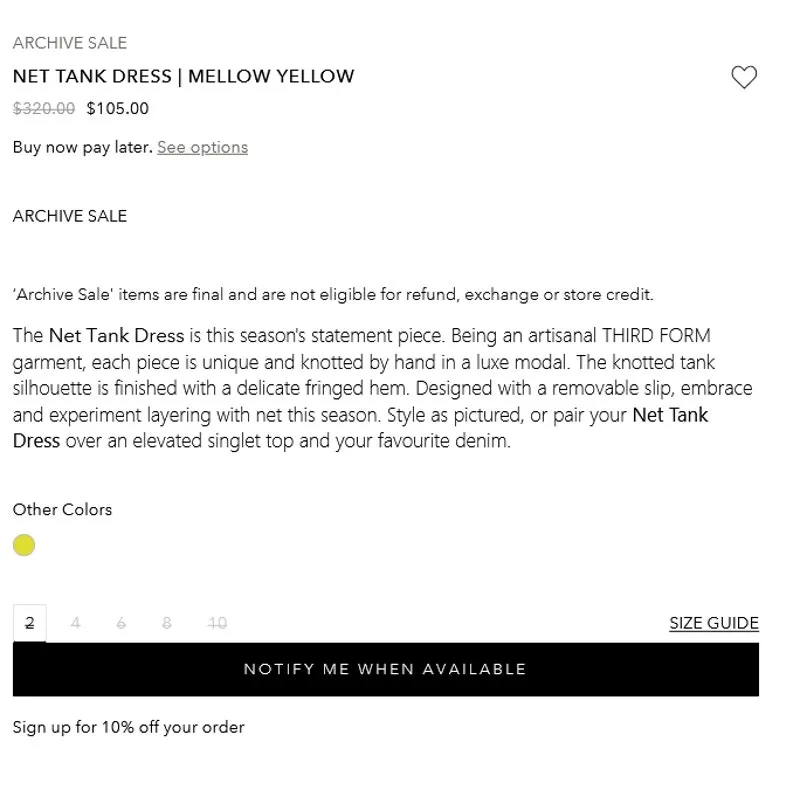This screenshot has height=800, width=800.
Task: Click the $105.00 sale price
Action: (118, 108)
